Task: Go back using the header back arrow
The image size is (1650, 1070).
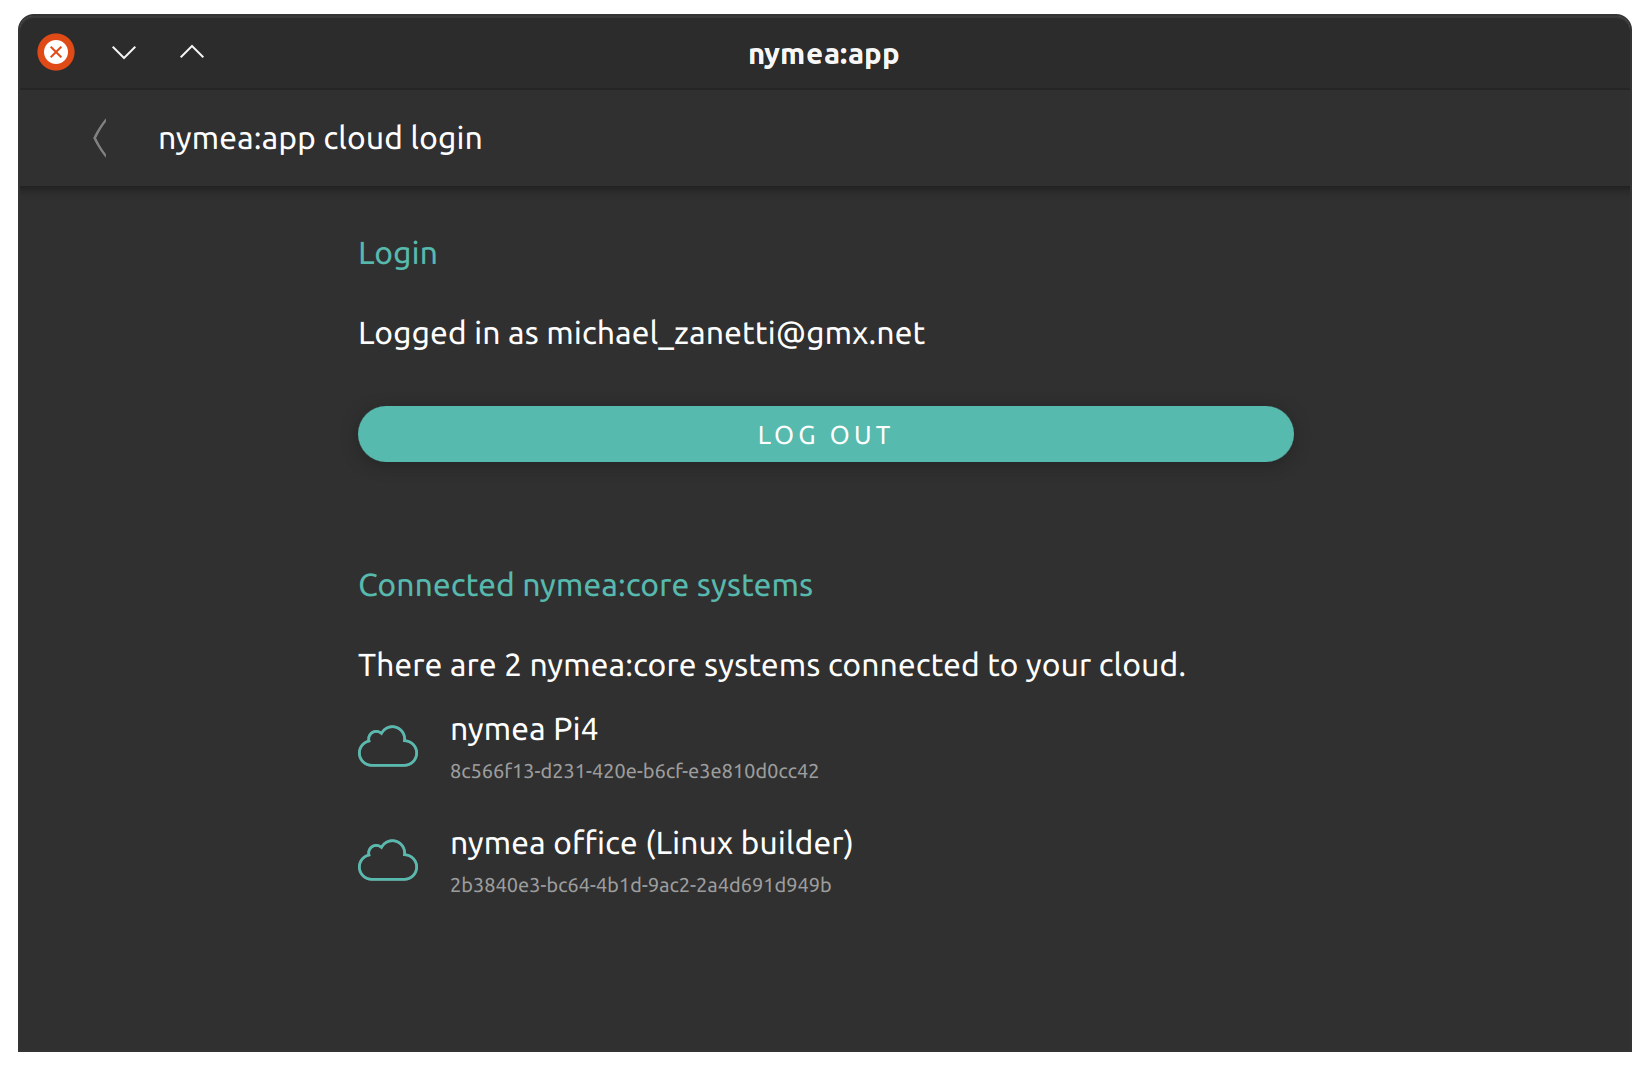Action: click(100, 138)
